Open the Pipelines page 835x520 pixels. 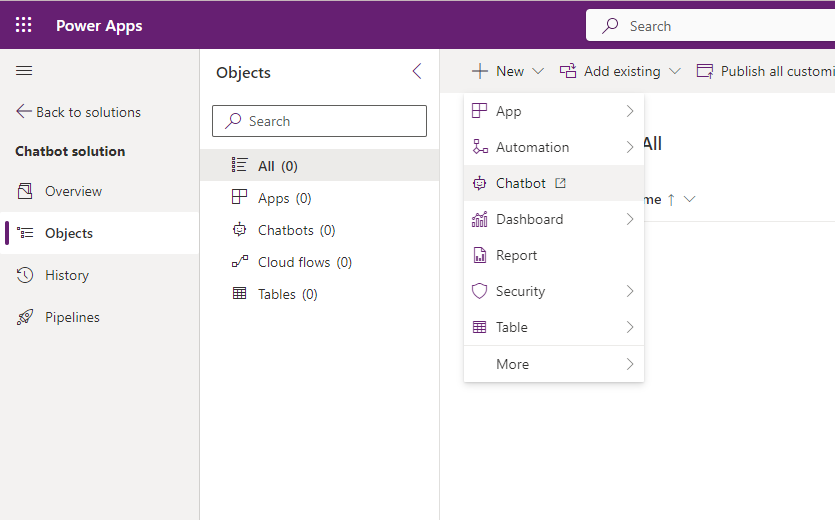pos(100,317)
